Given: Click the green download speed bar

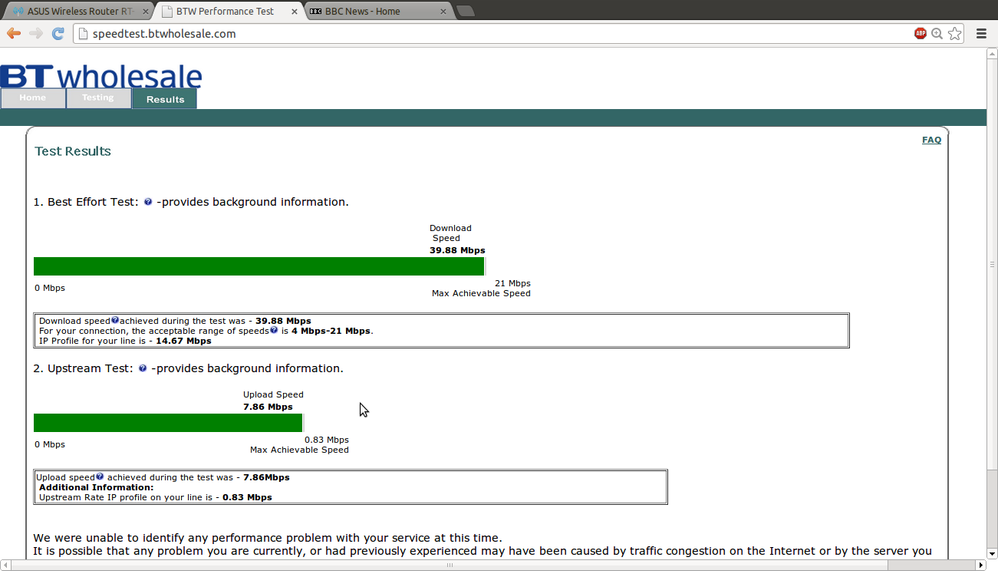Looking at the screenshot, I should pyautogui.click(x=259, y=266).
